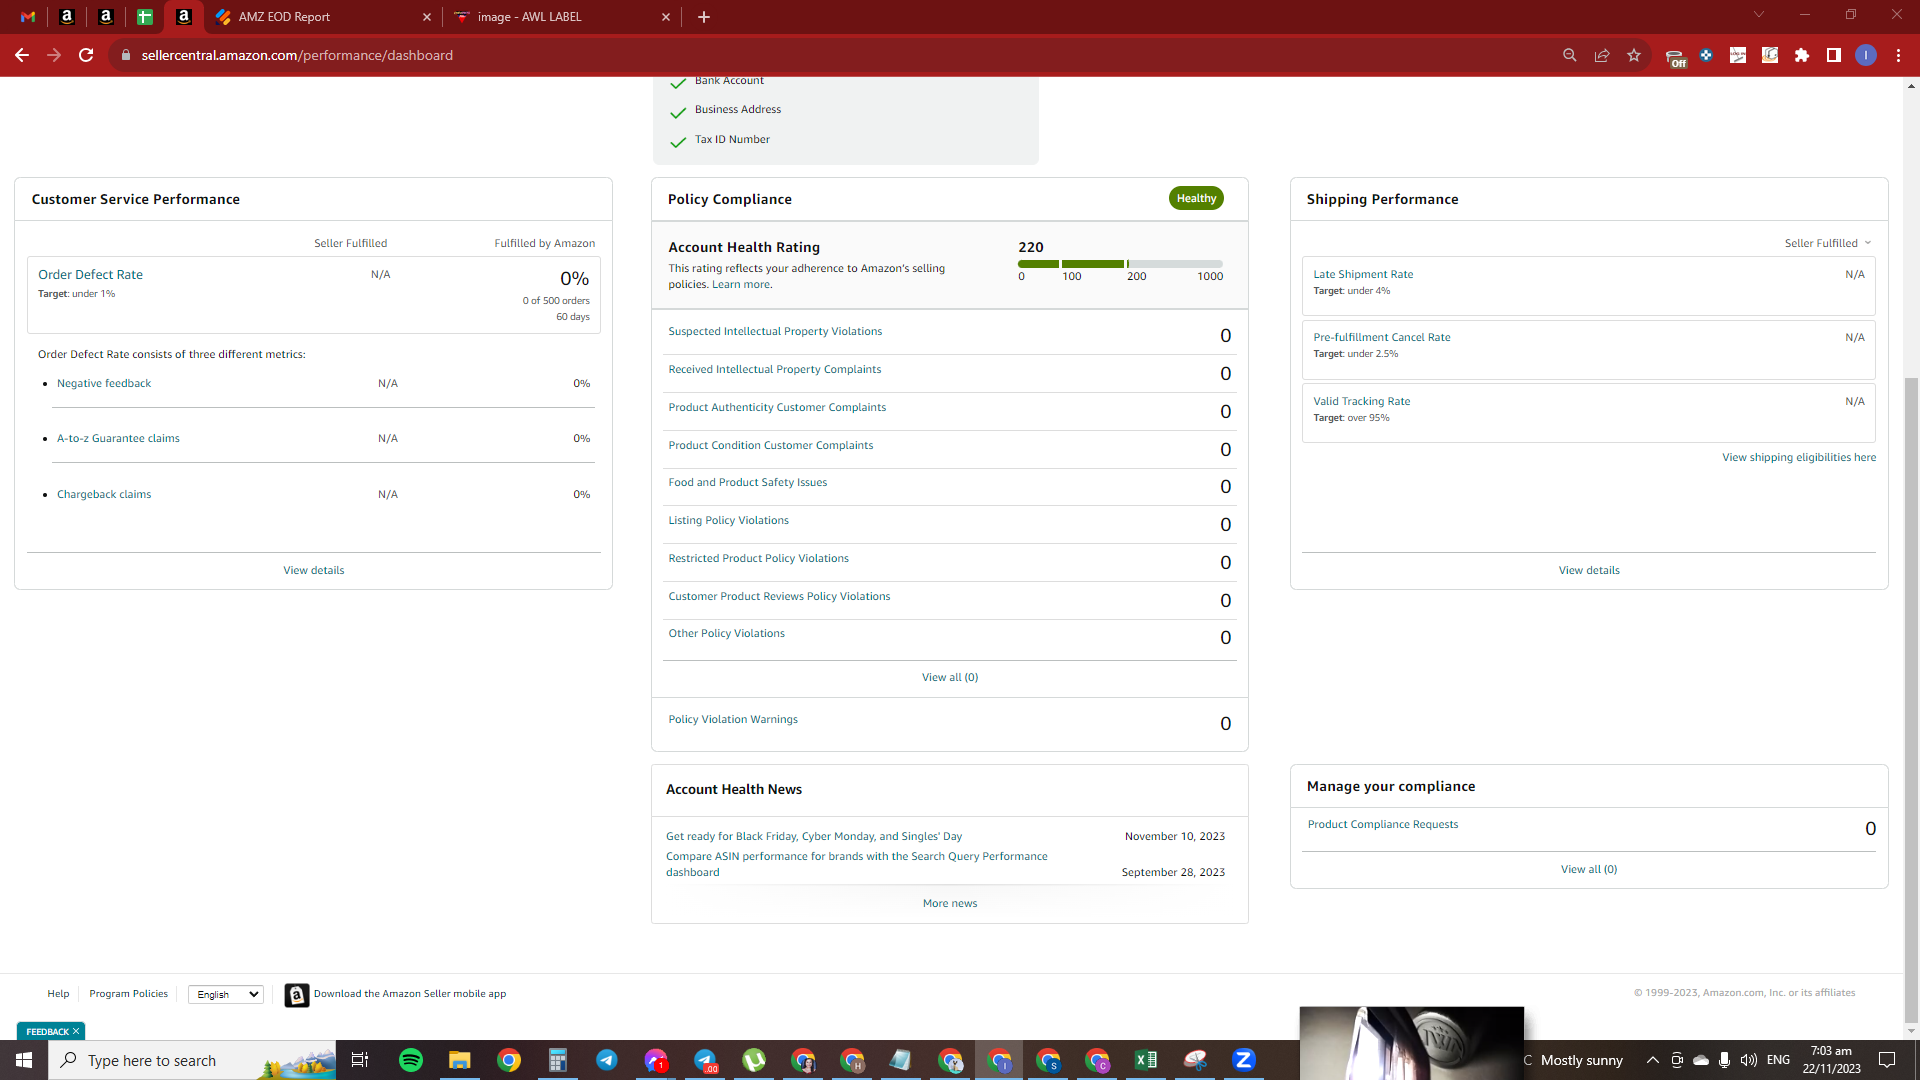Open Listing Policy Violations
The image size is (1920, 1080).
click(x=728, y=521)
